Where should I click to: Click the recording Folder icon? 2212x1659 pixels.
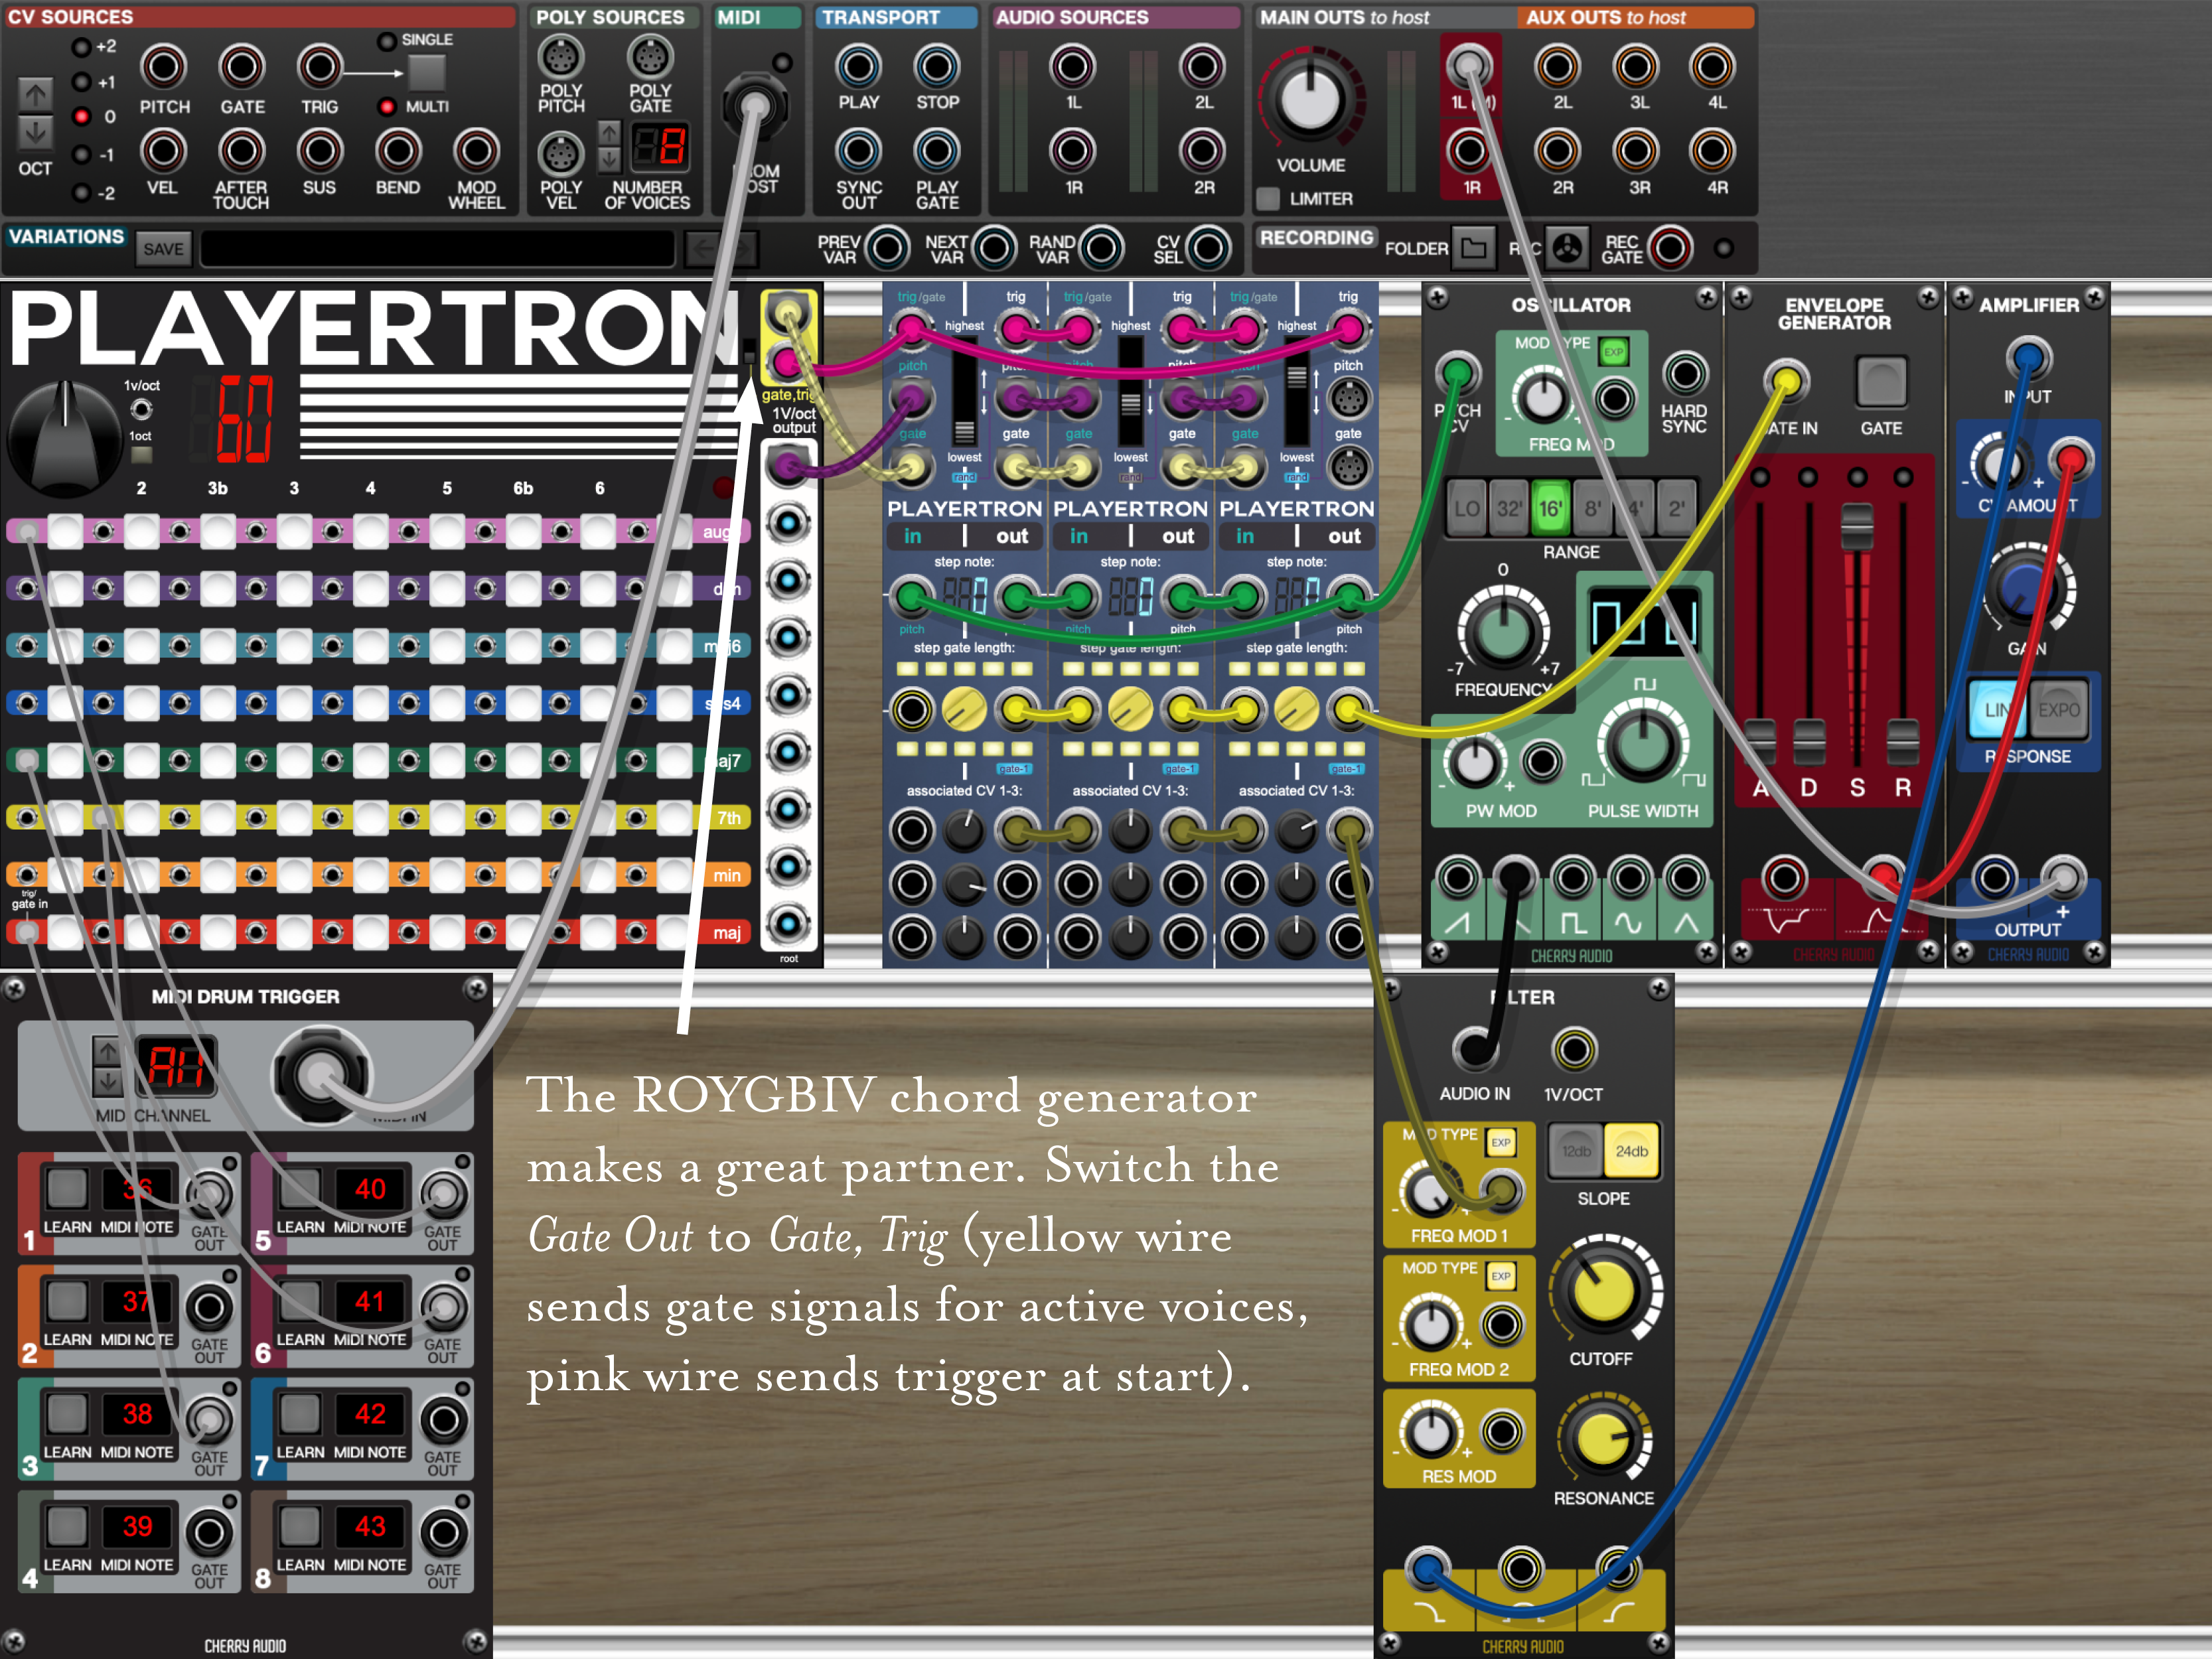coord(1473,248)
